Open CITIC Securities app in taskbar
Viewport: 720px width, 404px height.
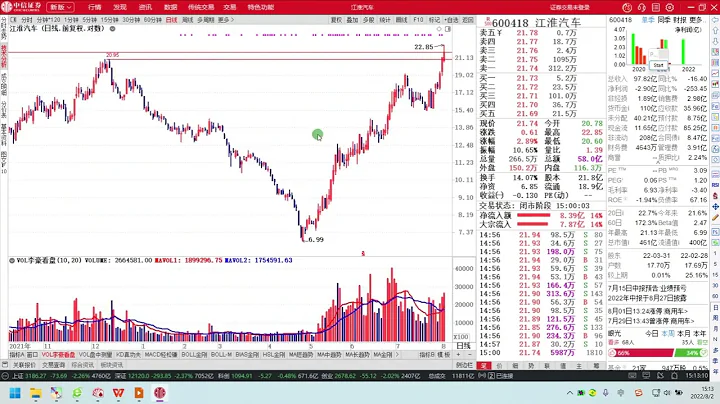[159, 393]
